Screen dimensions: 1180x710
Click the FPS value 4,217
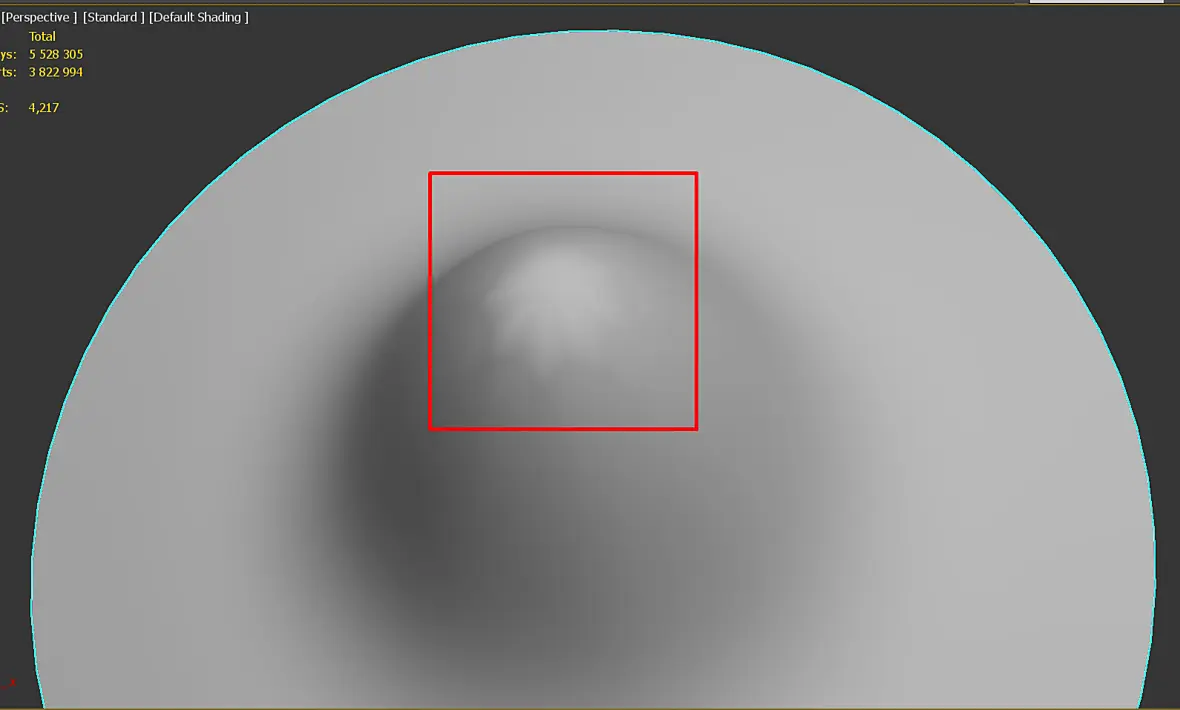click(44, 108)
